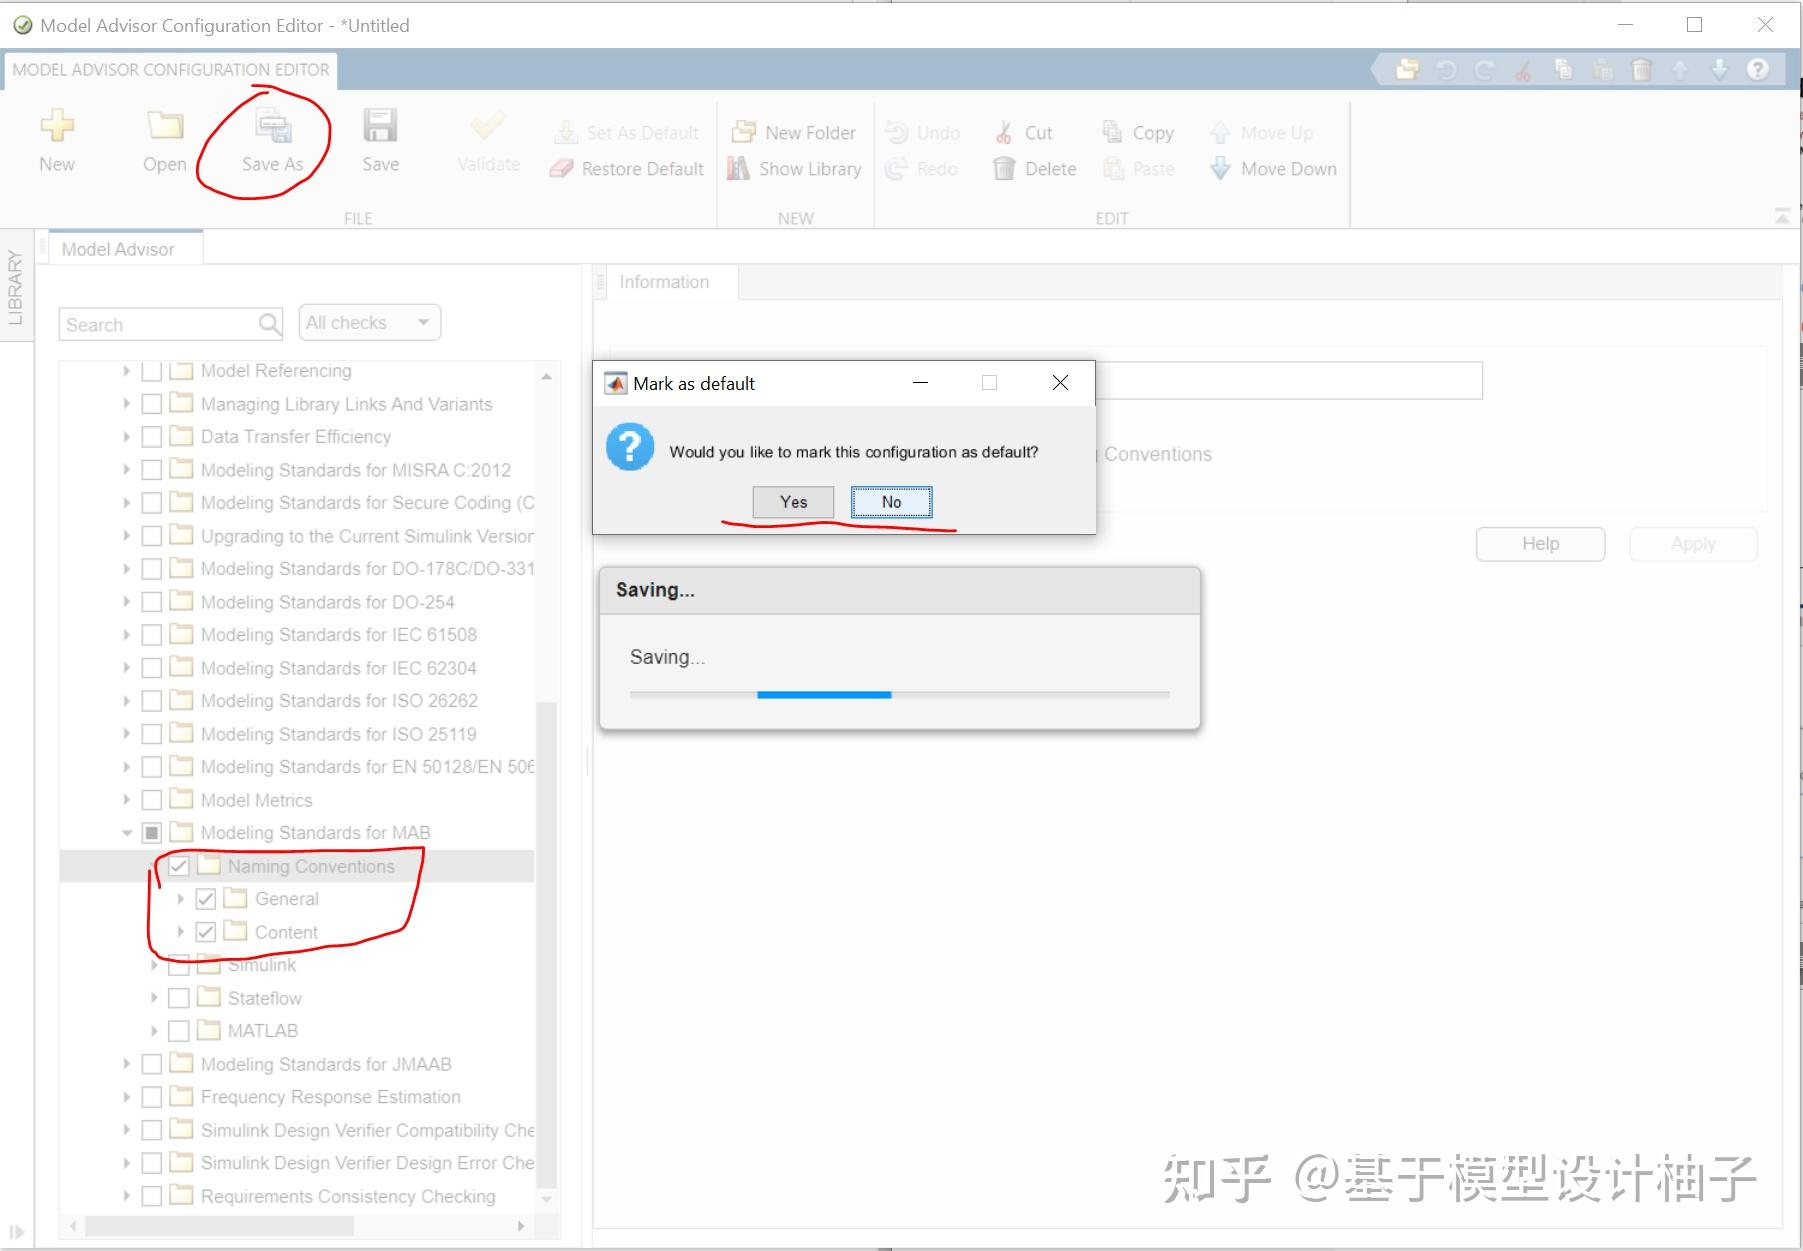
Task: Uncheck the General folder checkbox
Action: click(206, 899)
